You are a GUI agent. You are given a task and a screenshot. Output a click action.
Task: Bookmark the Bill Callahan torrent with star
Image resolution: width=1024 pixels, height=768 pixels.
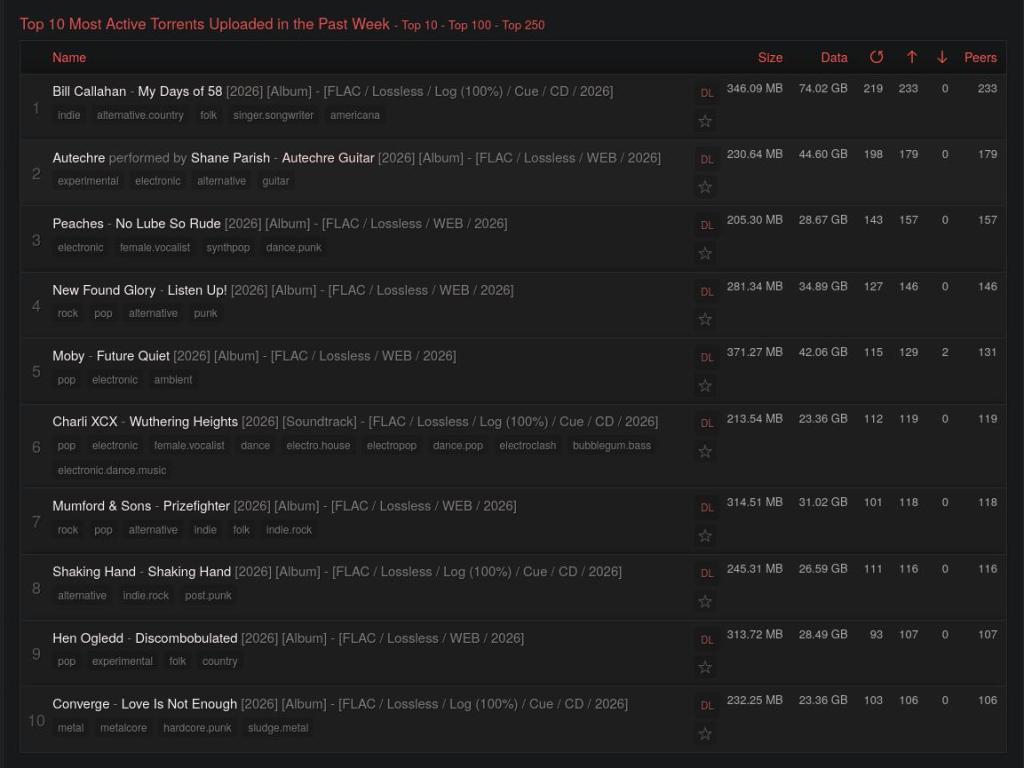tap(705, 121)
